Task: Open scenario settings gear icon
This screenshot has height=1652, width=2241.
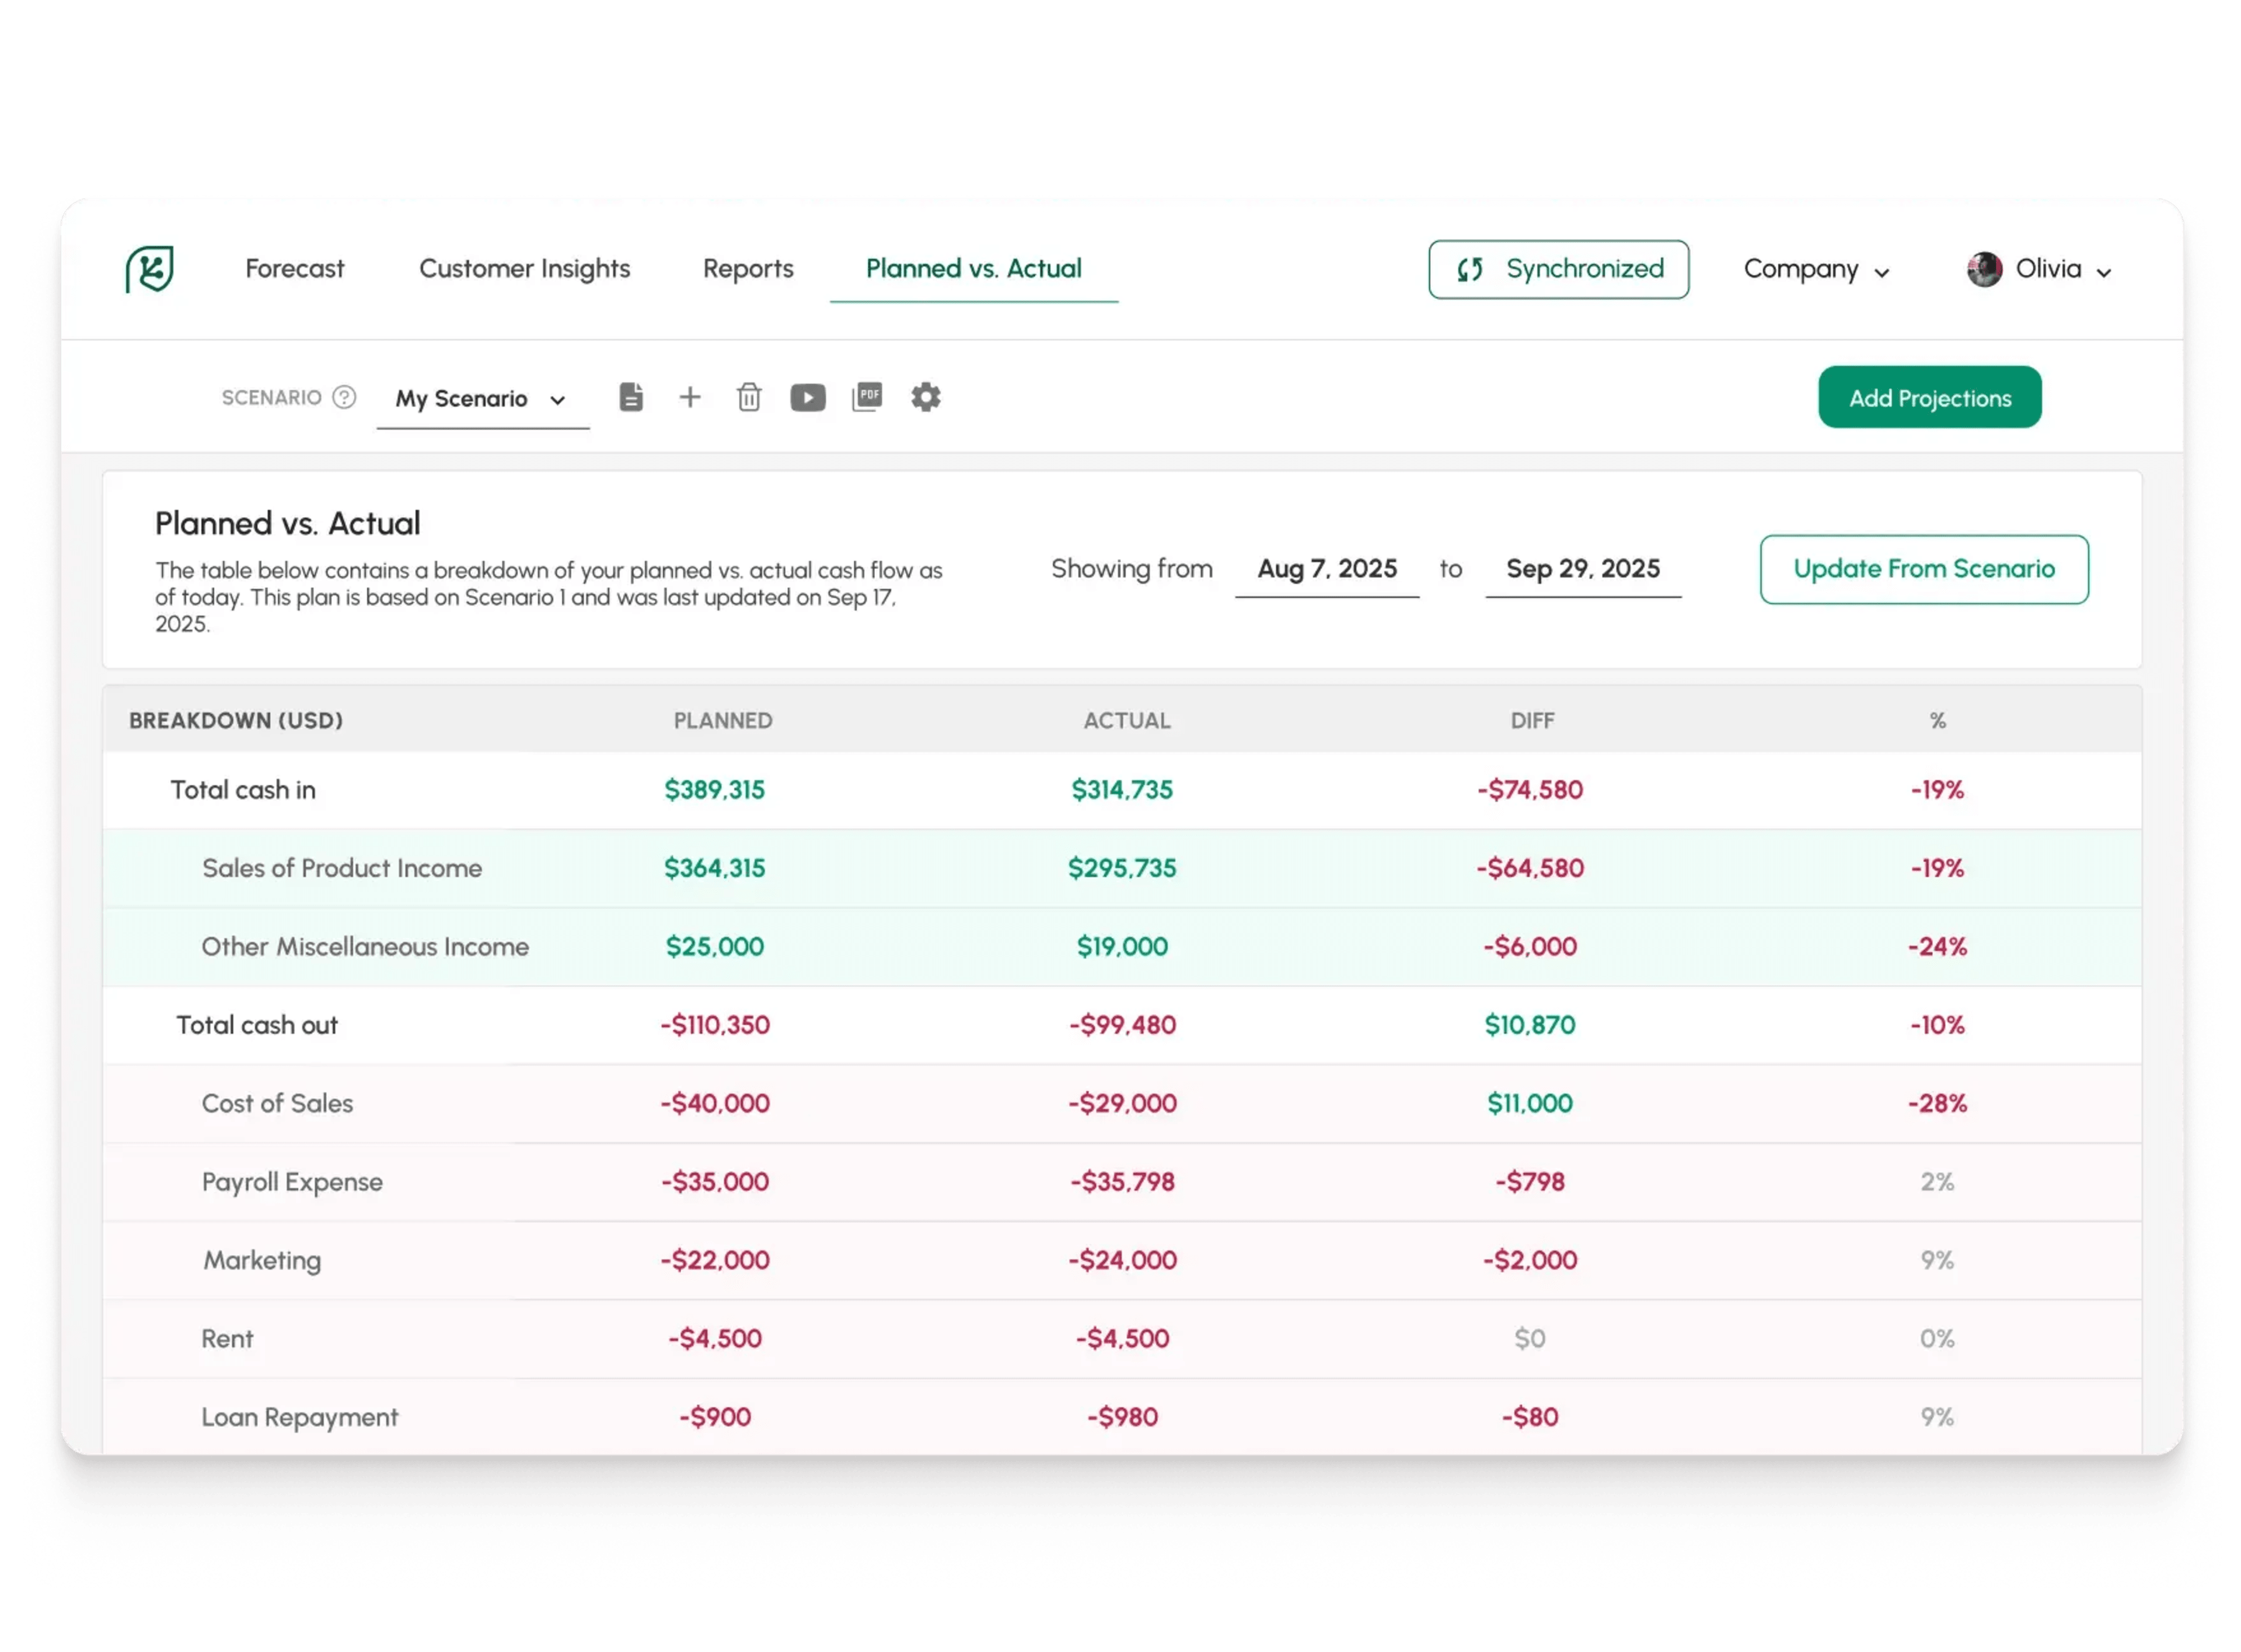Action: pyautogui.click(x=926, y=397)
